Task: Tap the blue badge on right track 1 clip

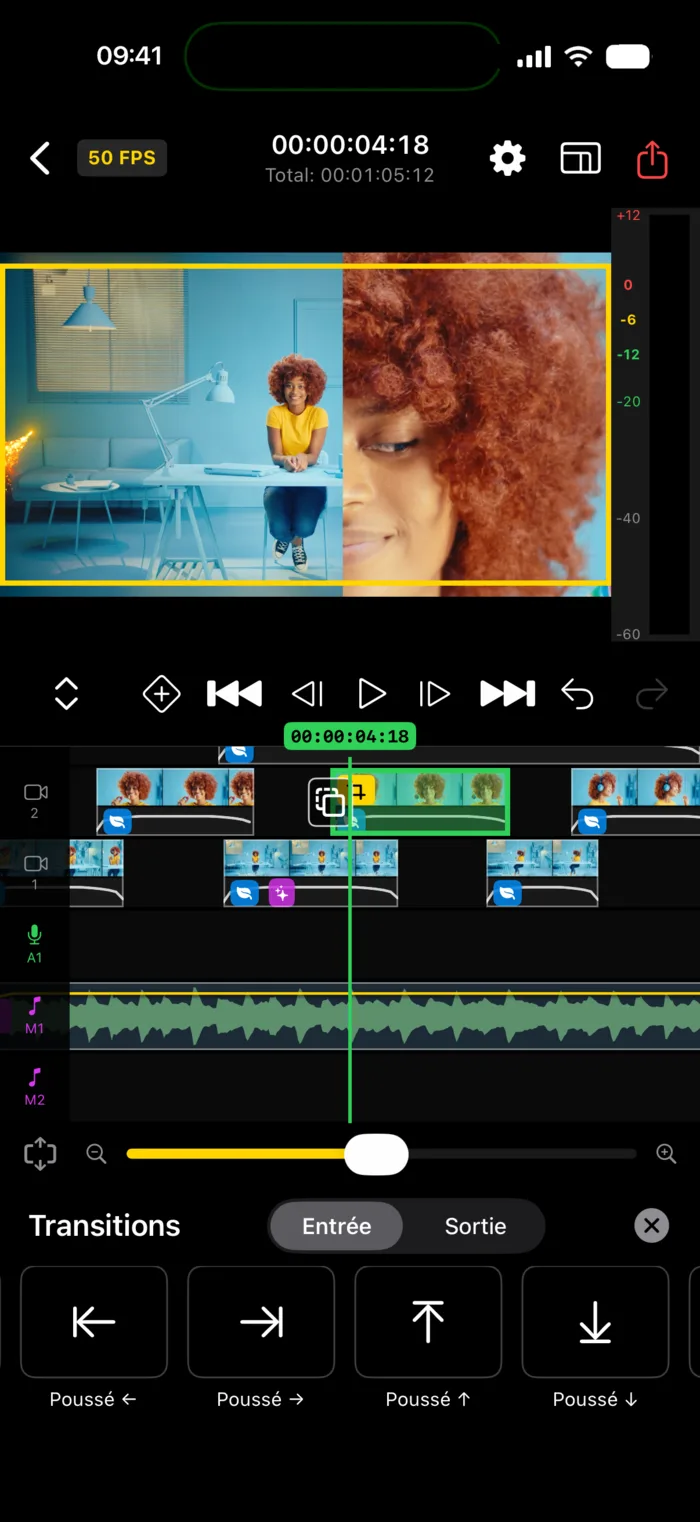Action: [507, 893]
